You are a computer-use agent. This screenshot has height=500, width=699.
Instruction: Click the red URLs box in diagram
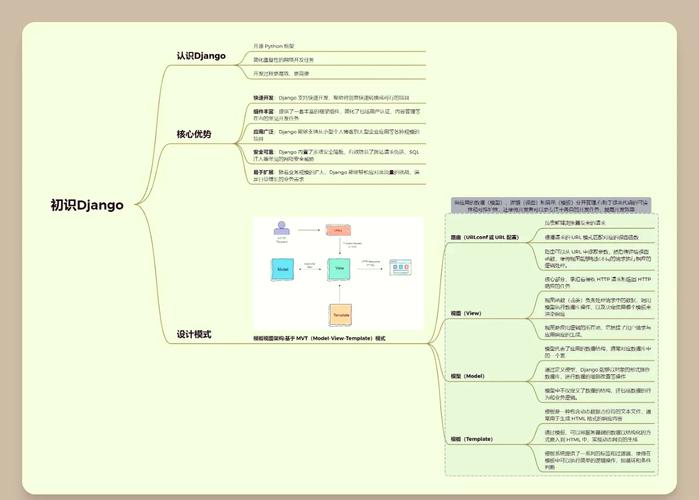[x=338, y=230]
